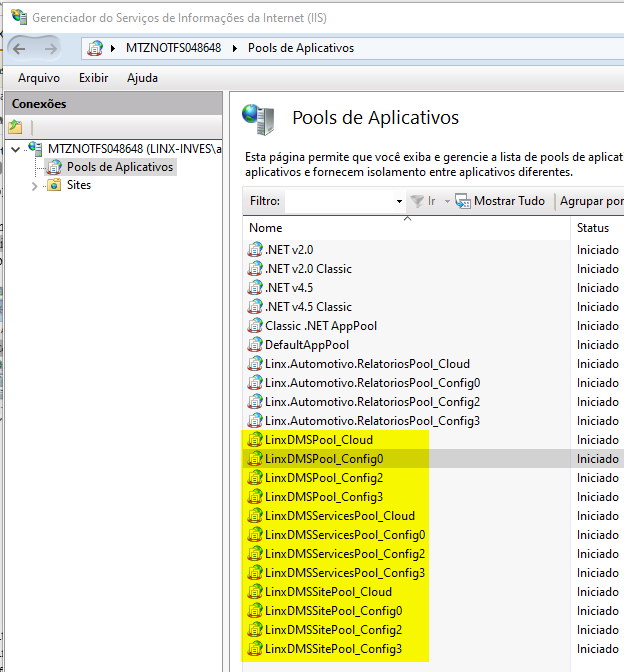
Task: Click inside the Filtro text field
Action: (340, 201)
